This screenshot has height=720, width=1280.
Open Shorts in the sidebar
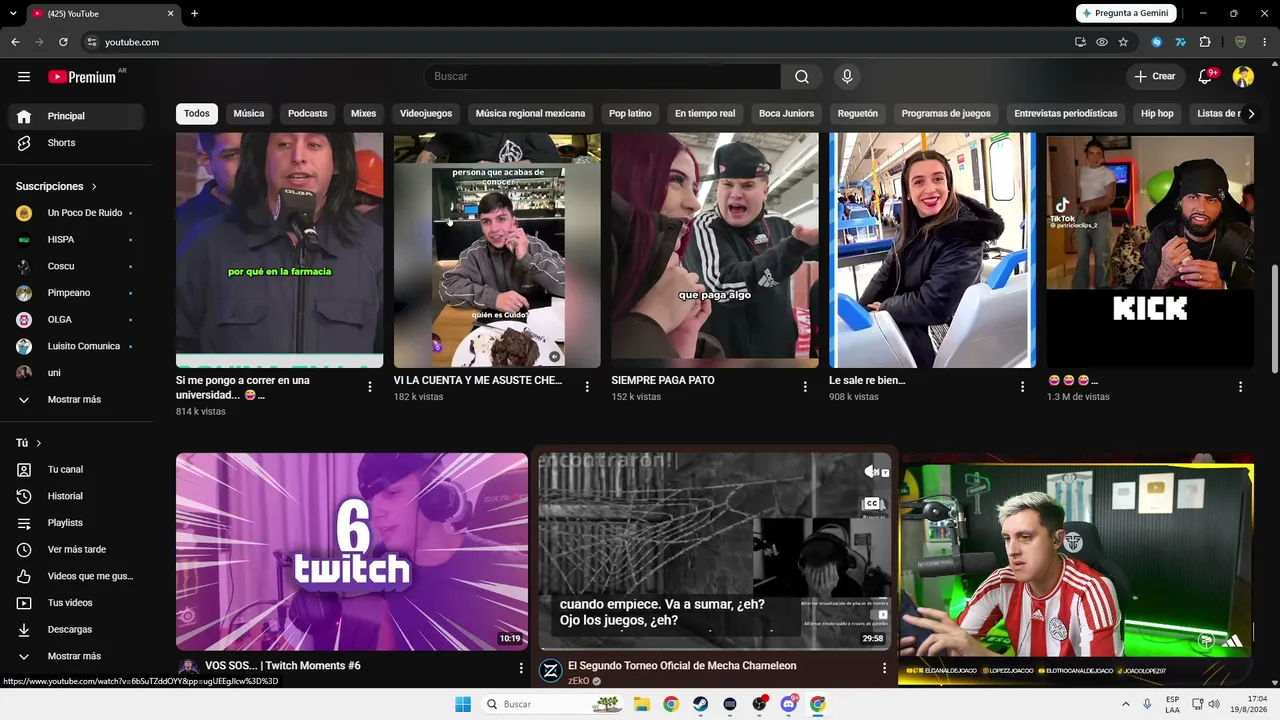click(x=78, y=143)
